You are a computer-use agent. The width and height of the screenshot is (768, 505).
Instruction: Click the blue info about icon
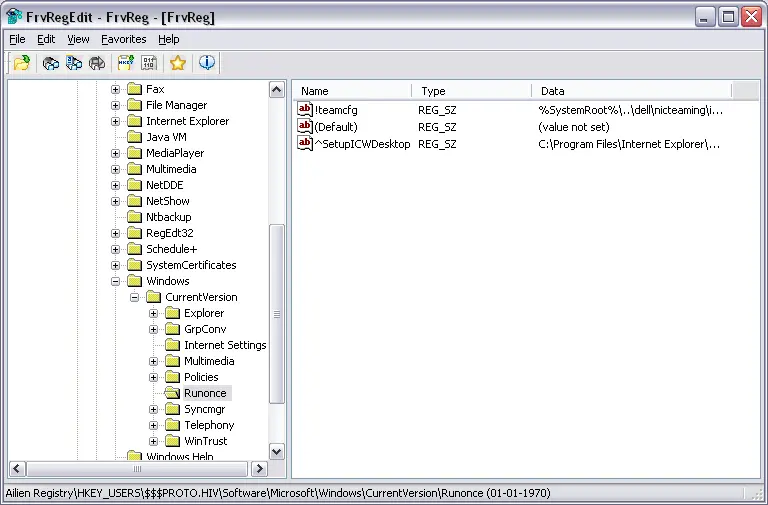[x=207, y=63]
